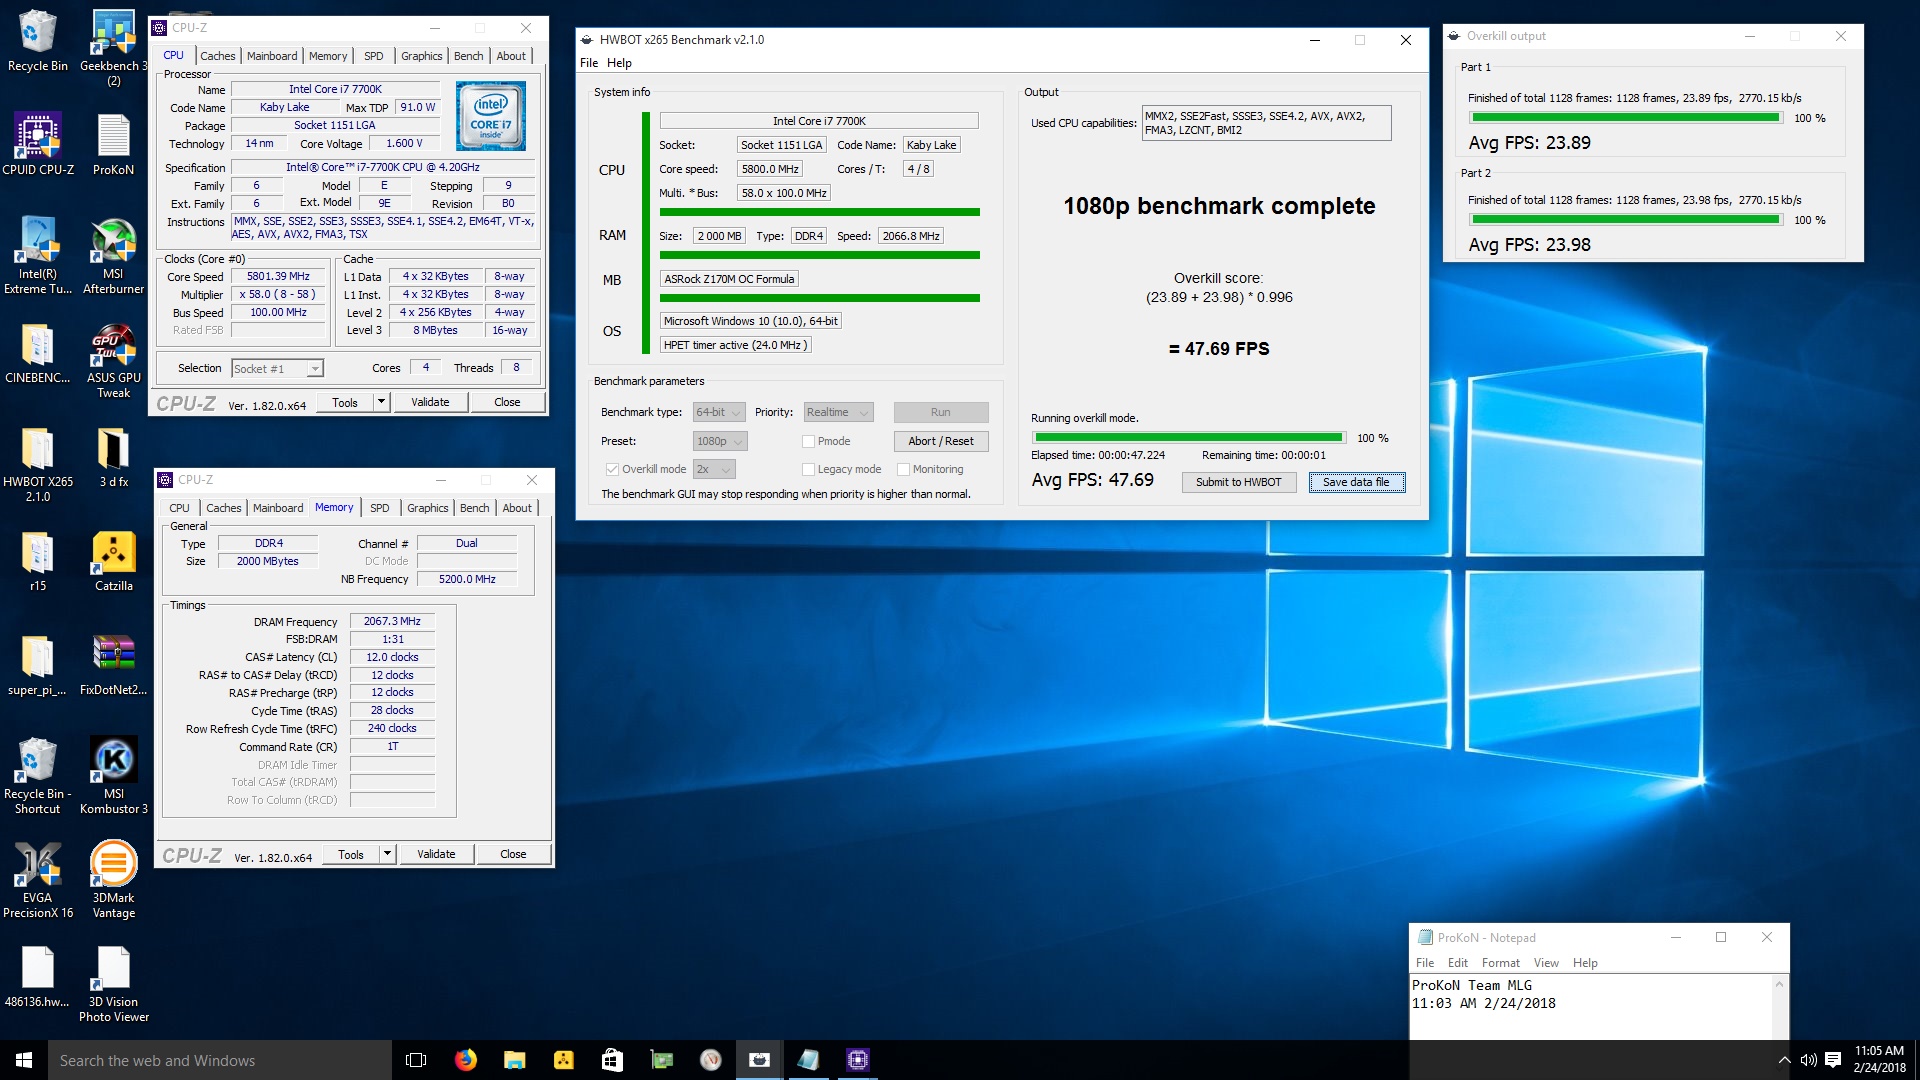Expand the Preset 1080p dropdown

tap(720, 441)
